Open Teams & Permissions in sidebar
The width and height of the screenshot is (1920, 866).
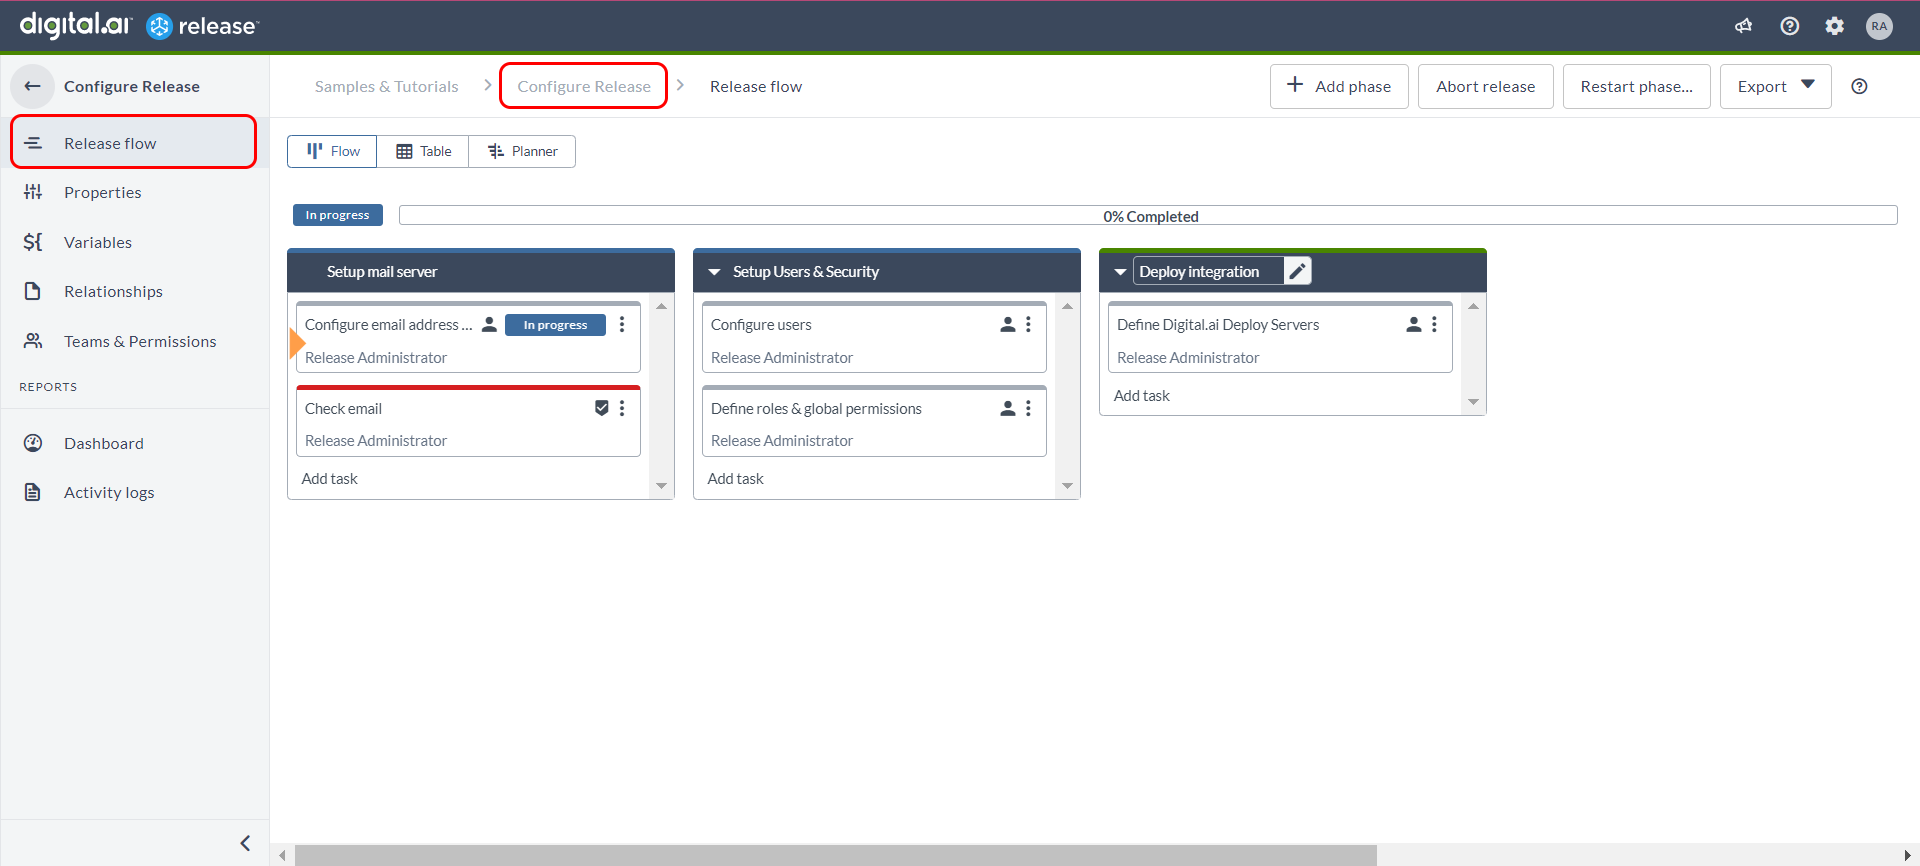pyautogui.click(x=134, y=341)
